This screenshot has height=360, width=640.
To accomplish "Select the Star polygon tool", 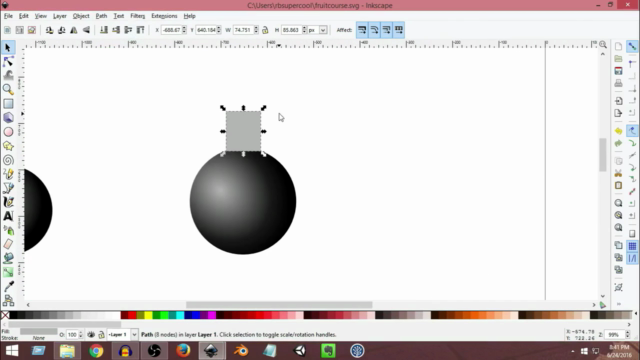I will tap(8, 146).
